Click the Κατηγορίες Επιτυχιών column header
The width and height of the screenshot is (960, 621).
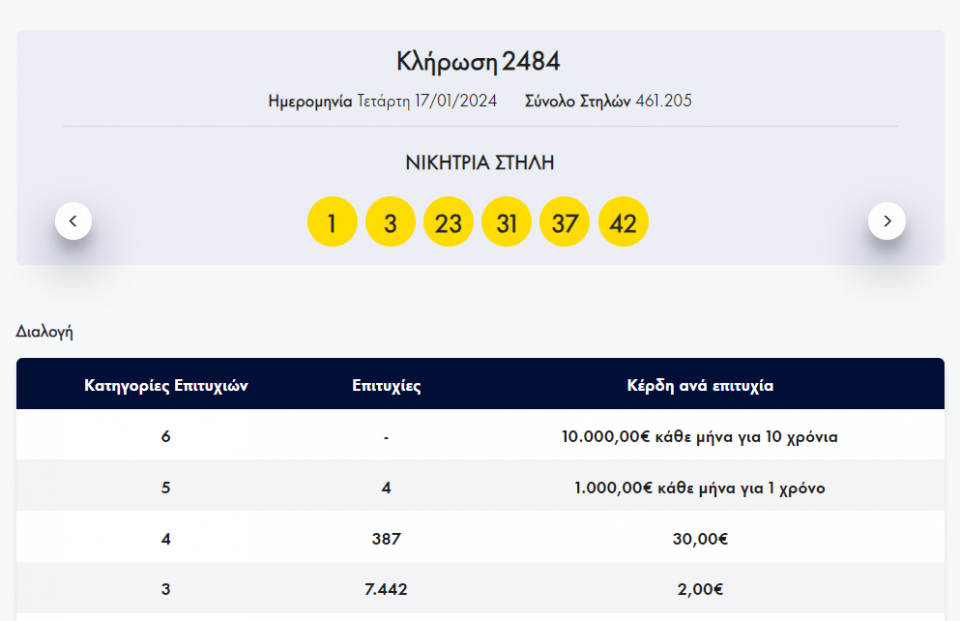pyautogui.click(x=166, y=386)
